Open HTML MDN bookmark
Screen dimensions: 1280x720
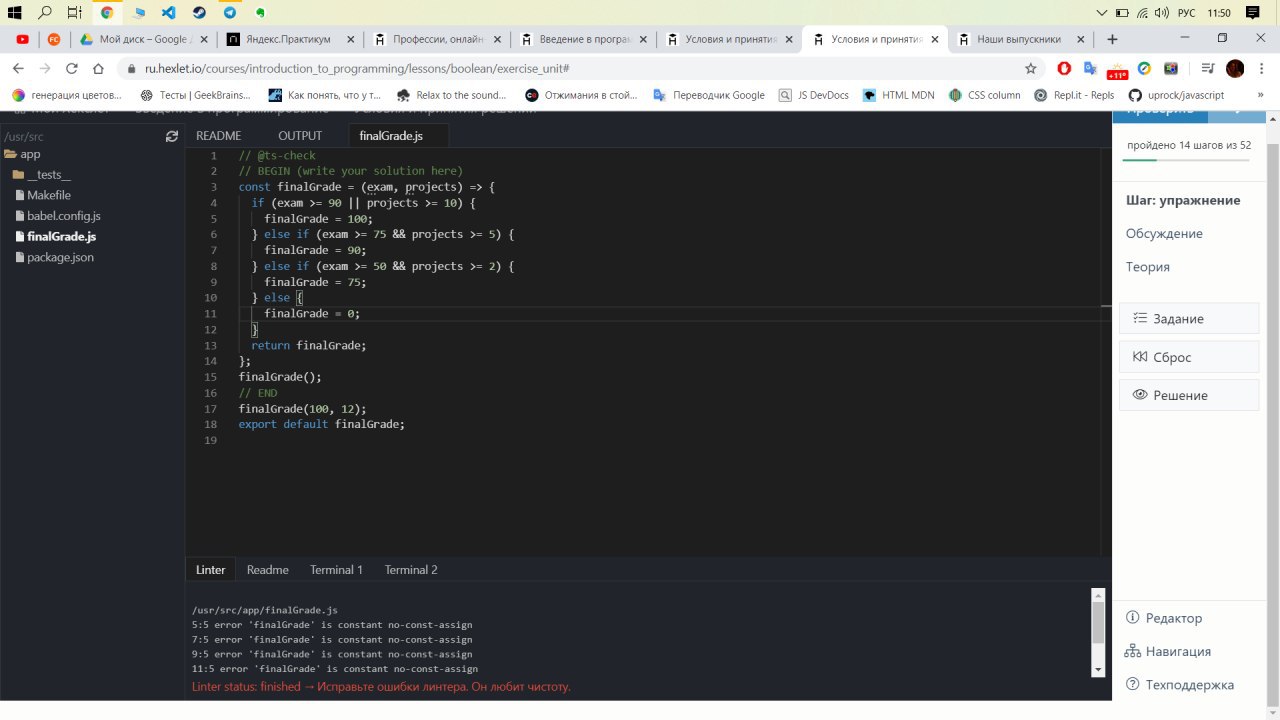[x=899, y=95]
